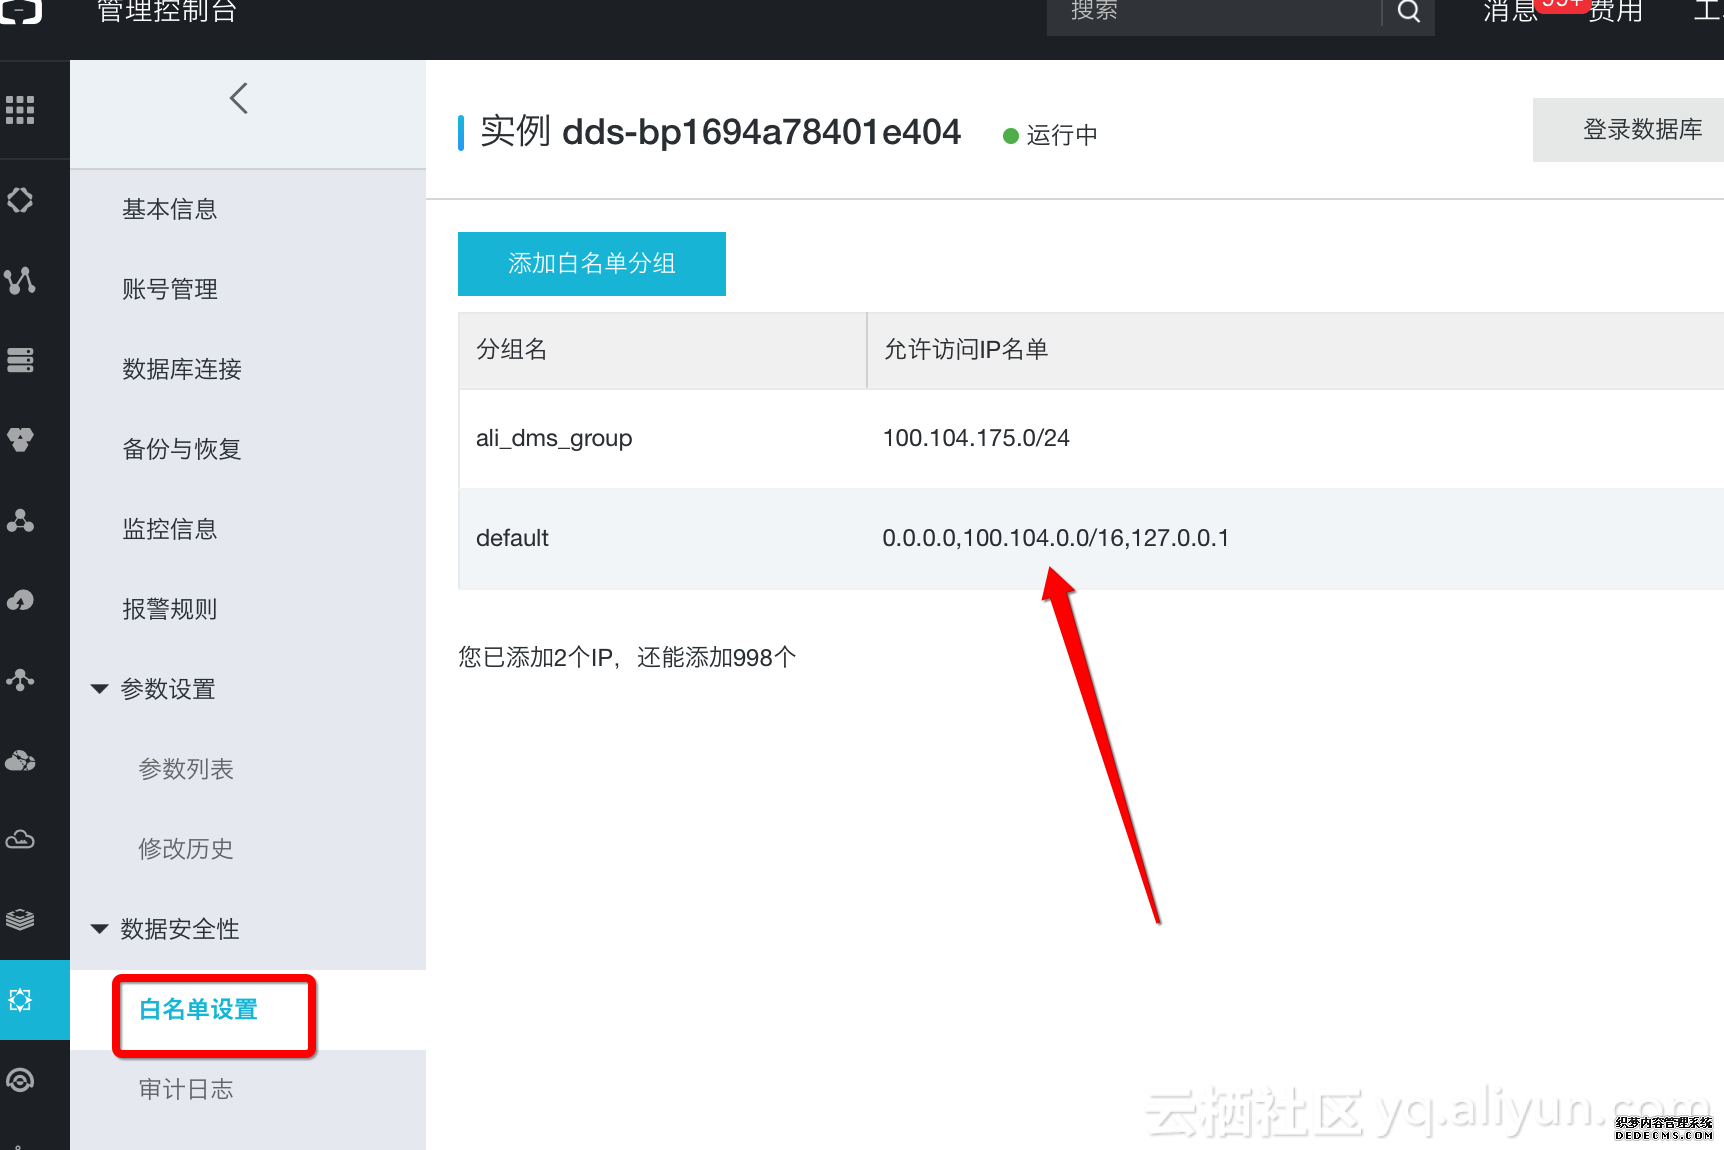
Task: Click the 添加白名单分组 button
Action: [x=591, y=264]
